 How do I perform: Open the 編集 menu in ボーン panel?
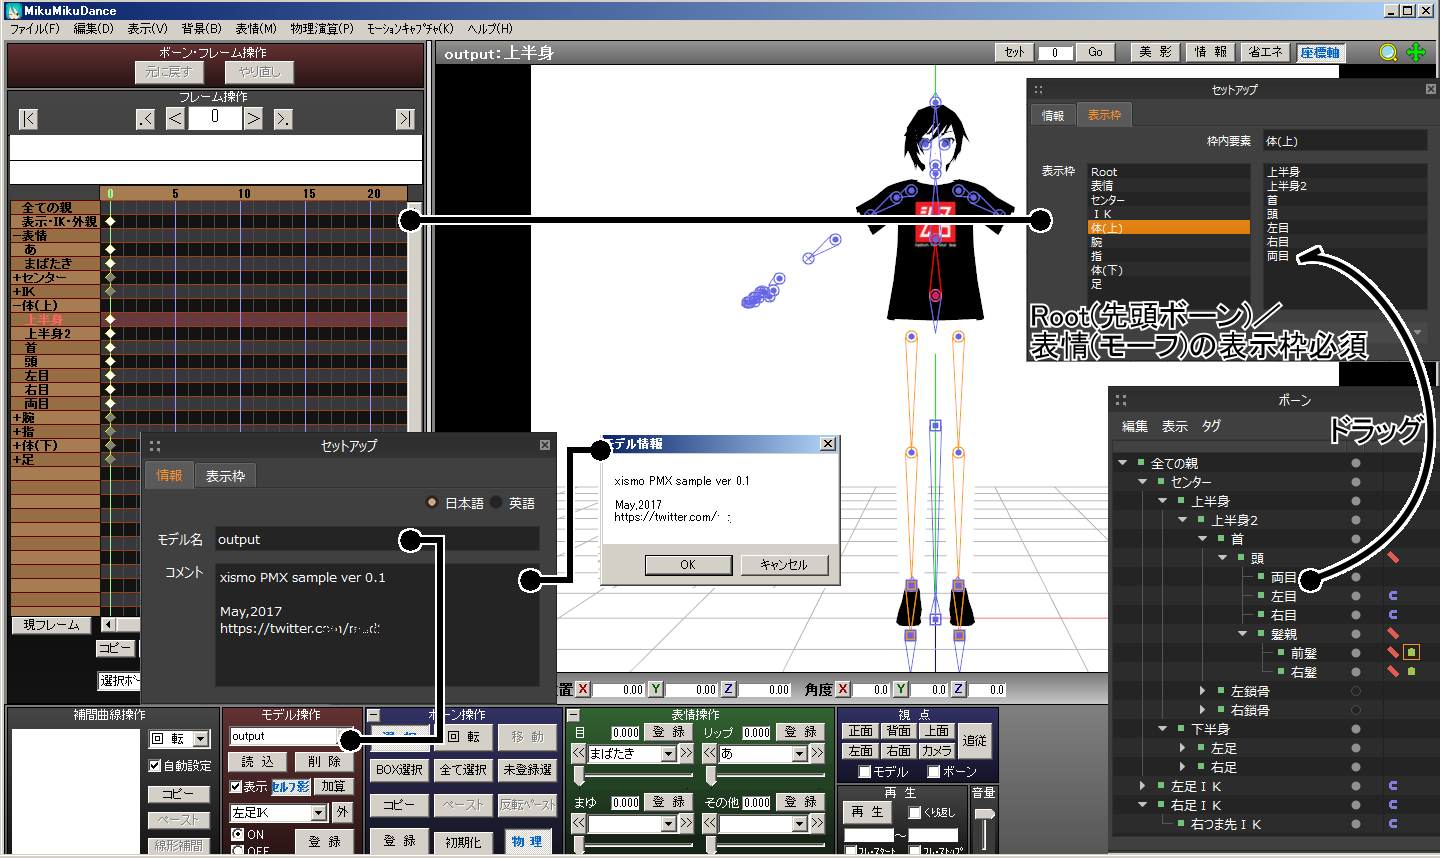[x=1135, y=426]
